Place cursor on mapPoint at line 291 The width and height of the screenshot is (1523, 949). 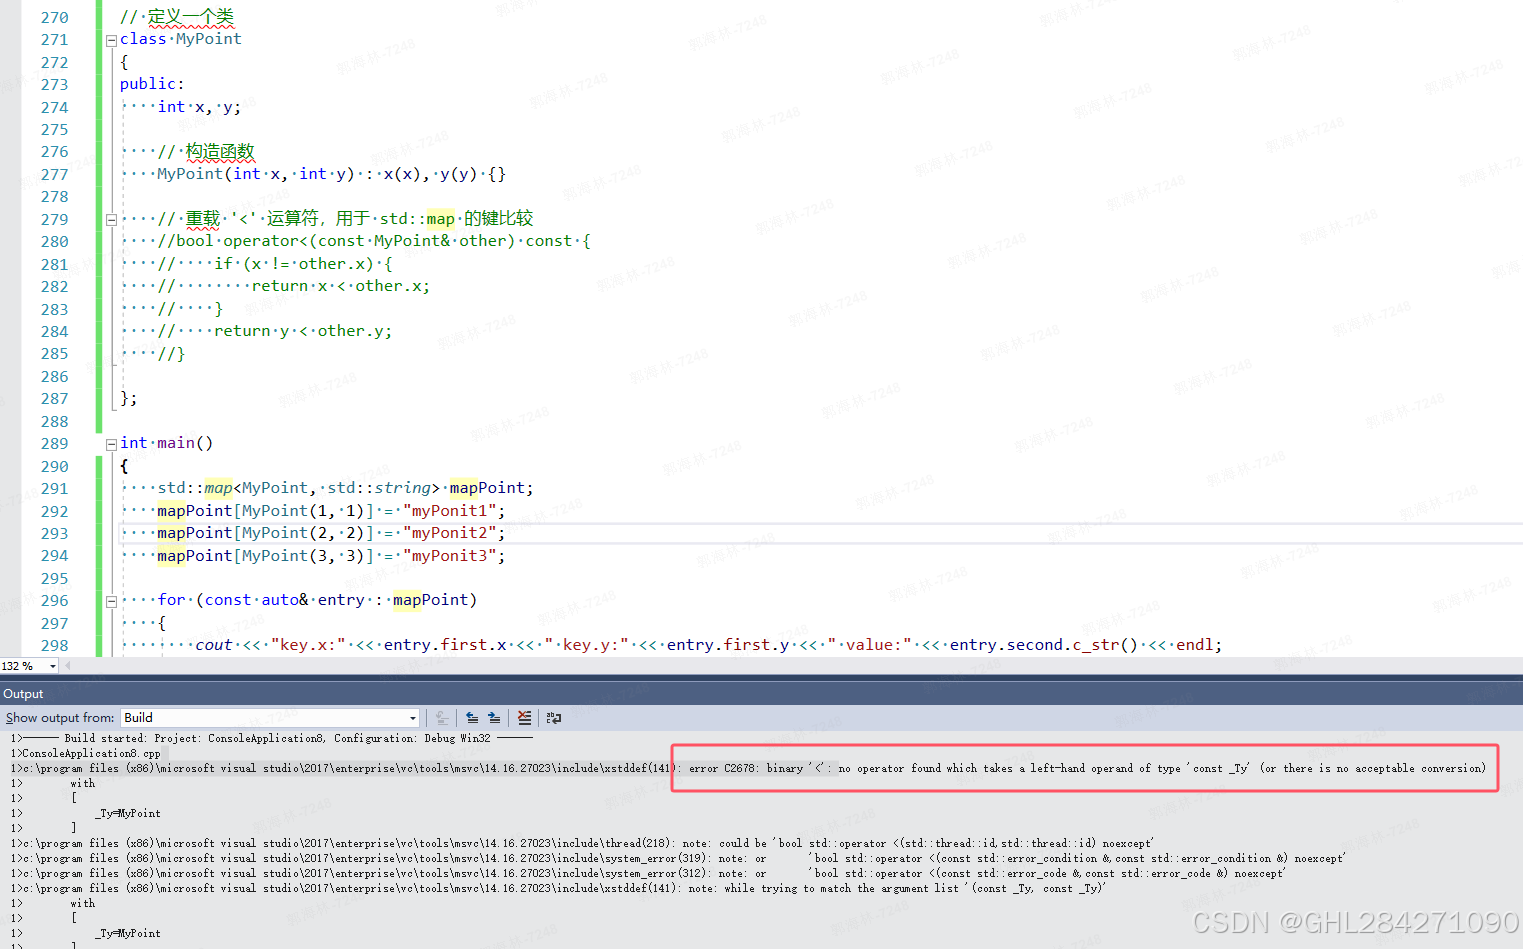[x=488, y=487]
